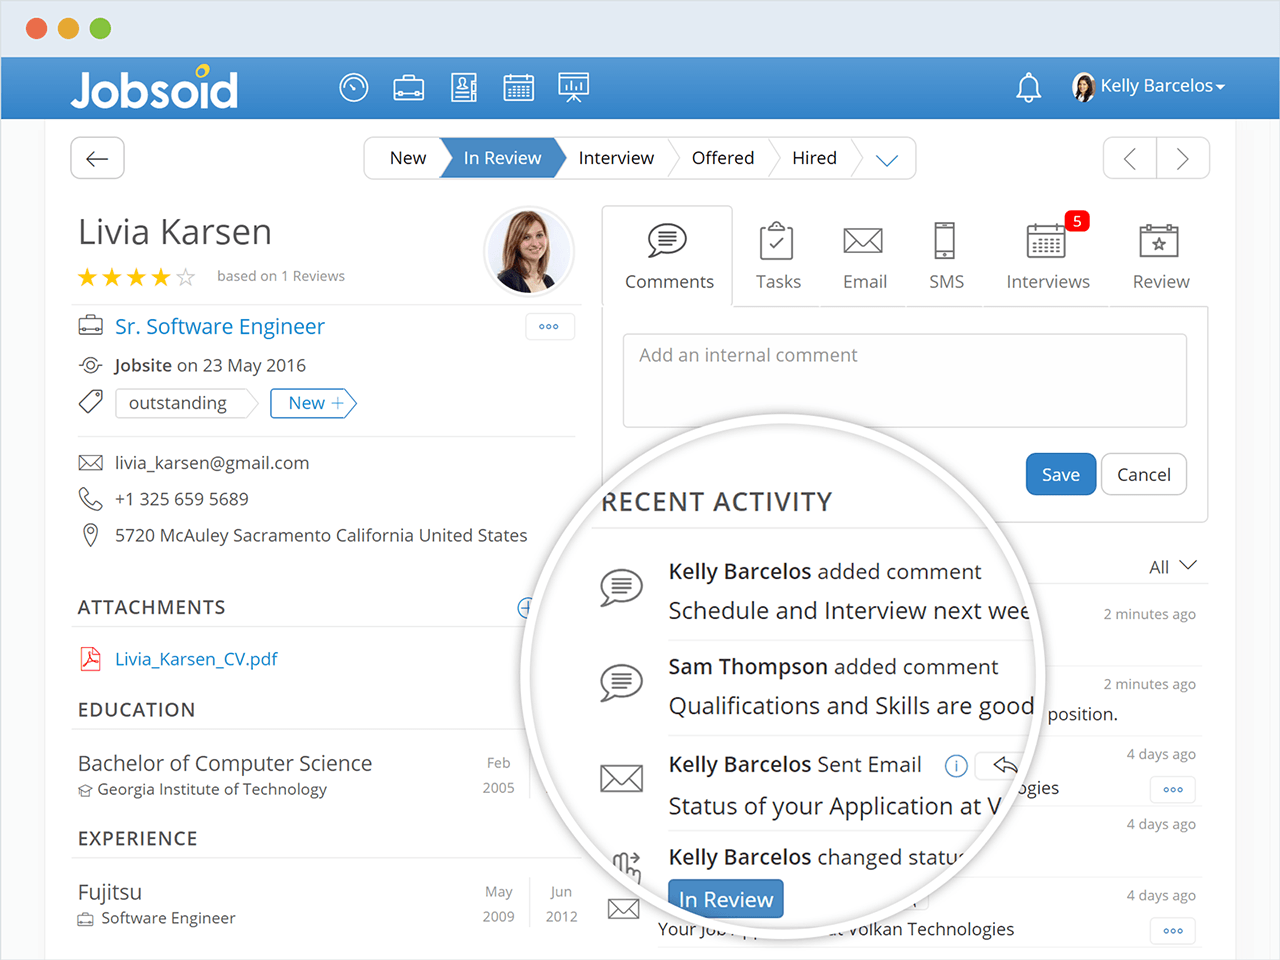This screenshot has width=1280, height=960.
Task: Click the tag icon beside outstanding
Action: [90, 402]
